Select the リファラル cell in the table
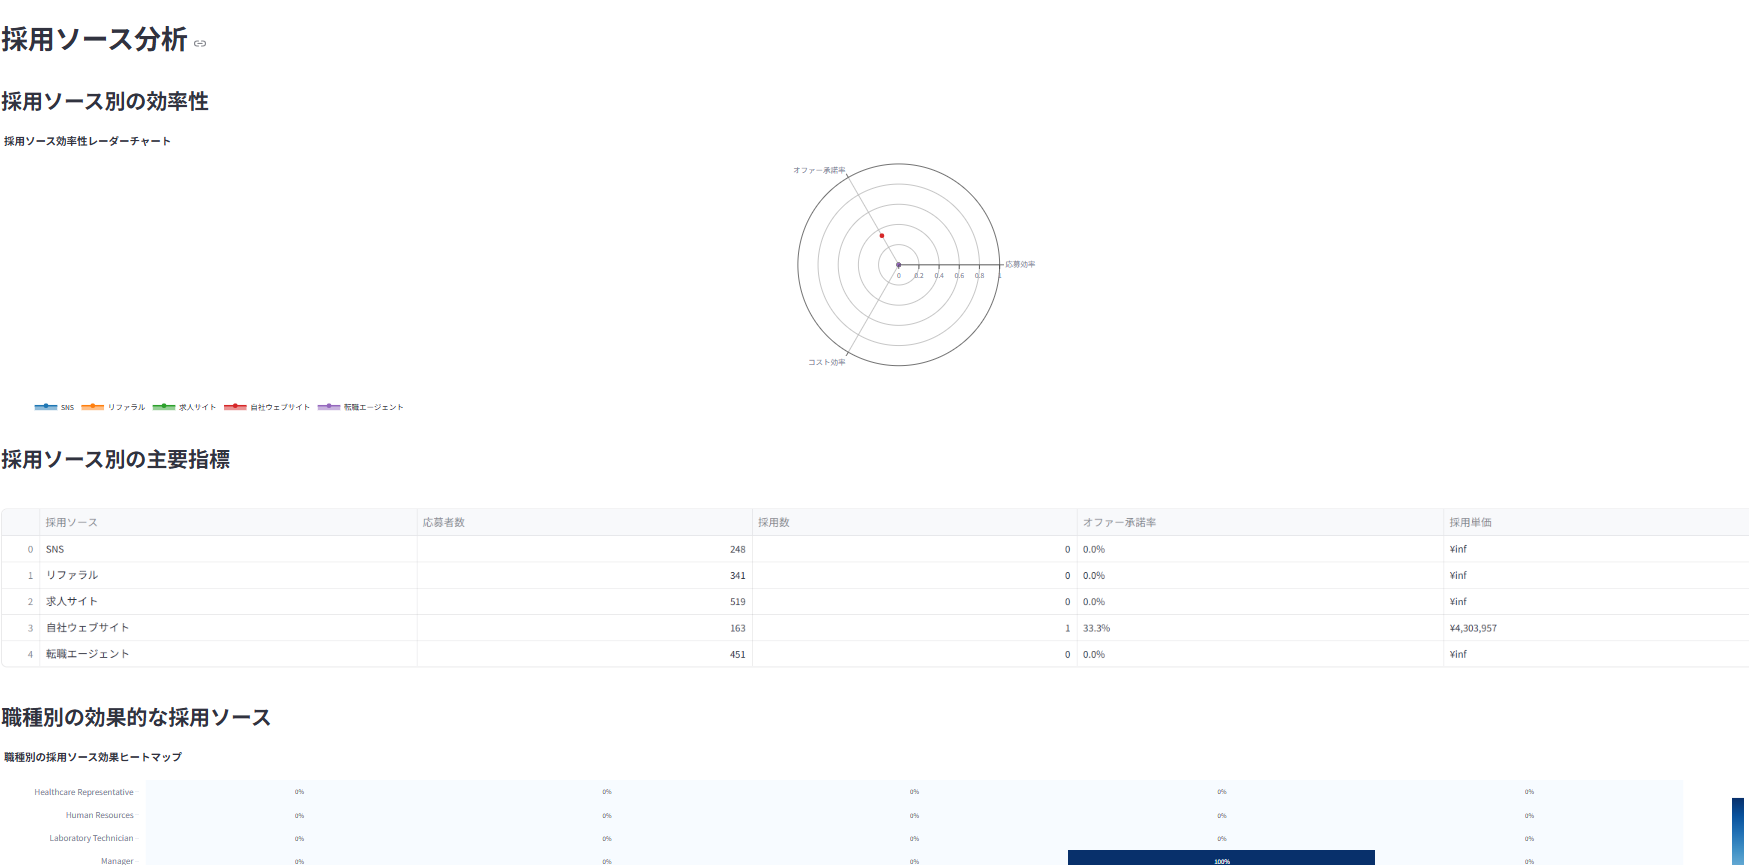The image size is (1749, 865). click(x=228, y=575)
